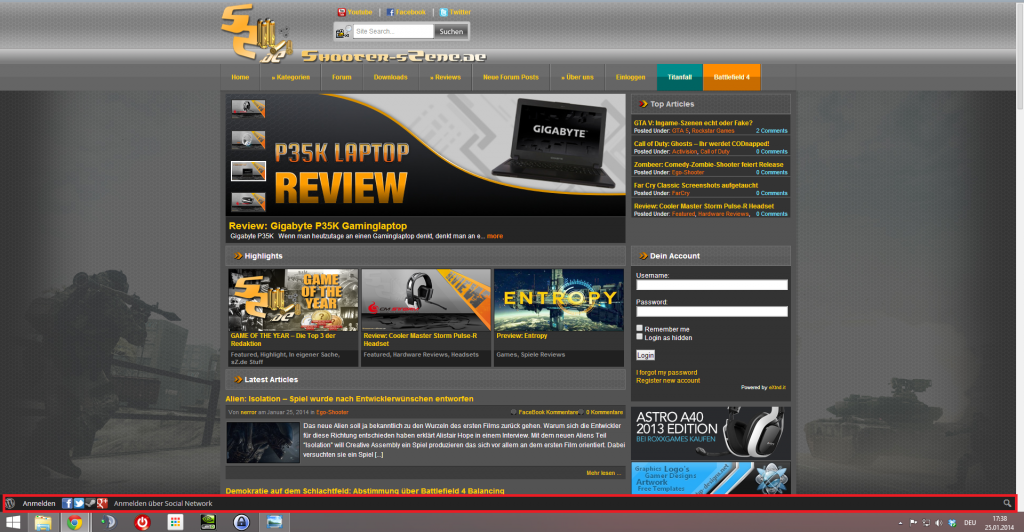Click 'more' link under Gigabyte P35K teaser

pyautogui.click(x=495, y=236)
